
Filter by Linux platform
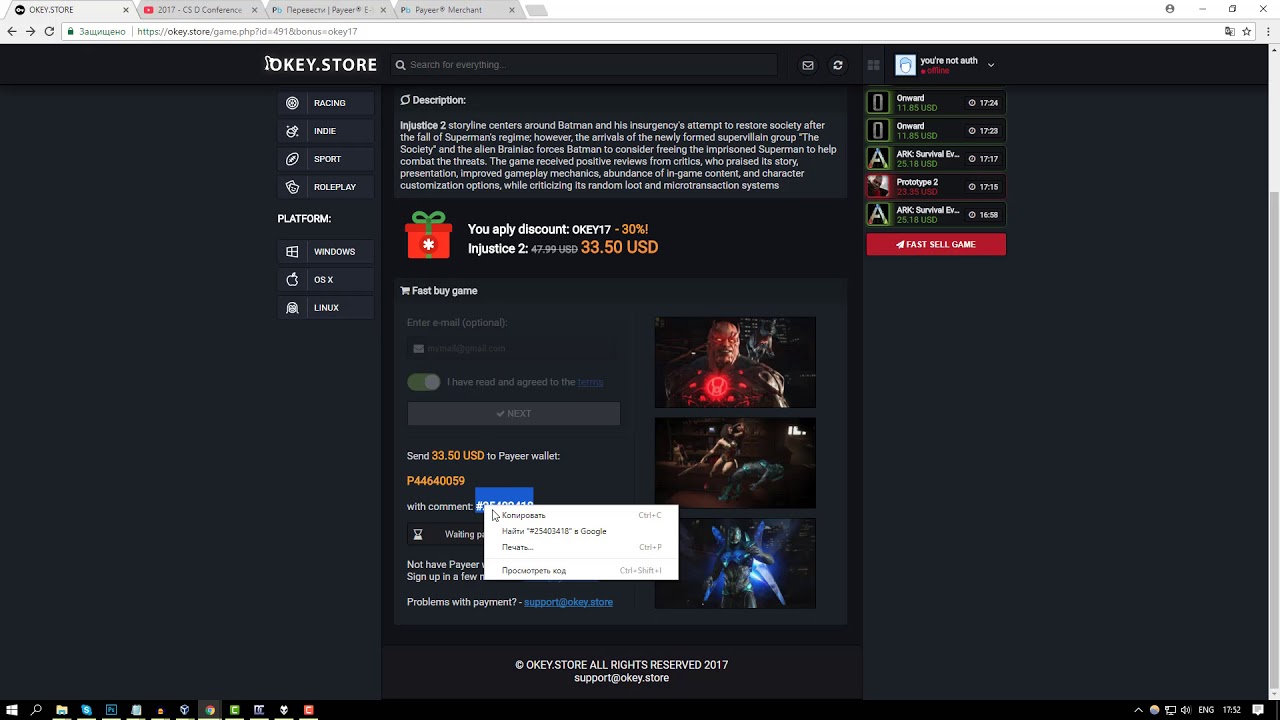coord(326,308)
